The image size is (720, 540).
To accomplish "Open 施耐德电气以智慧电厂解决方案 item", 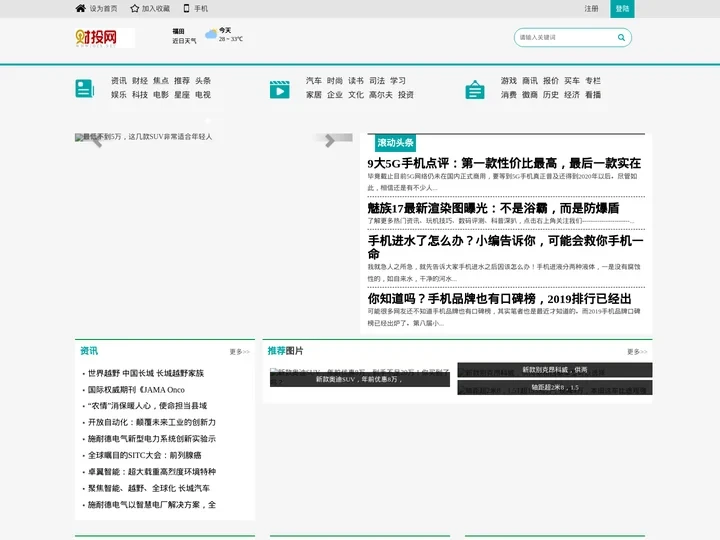I will pyautogui.click(x=152, y=505).
